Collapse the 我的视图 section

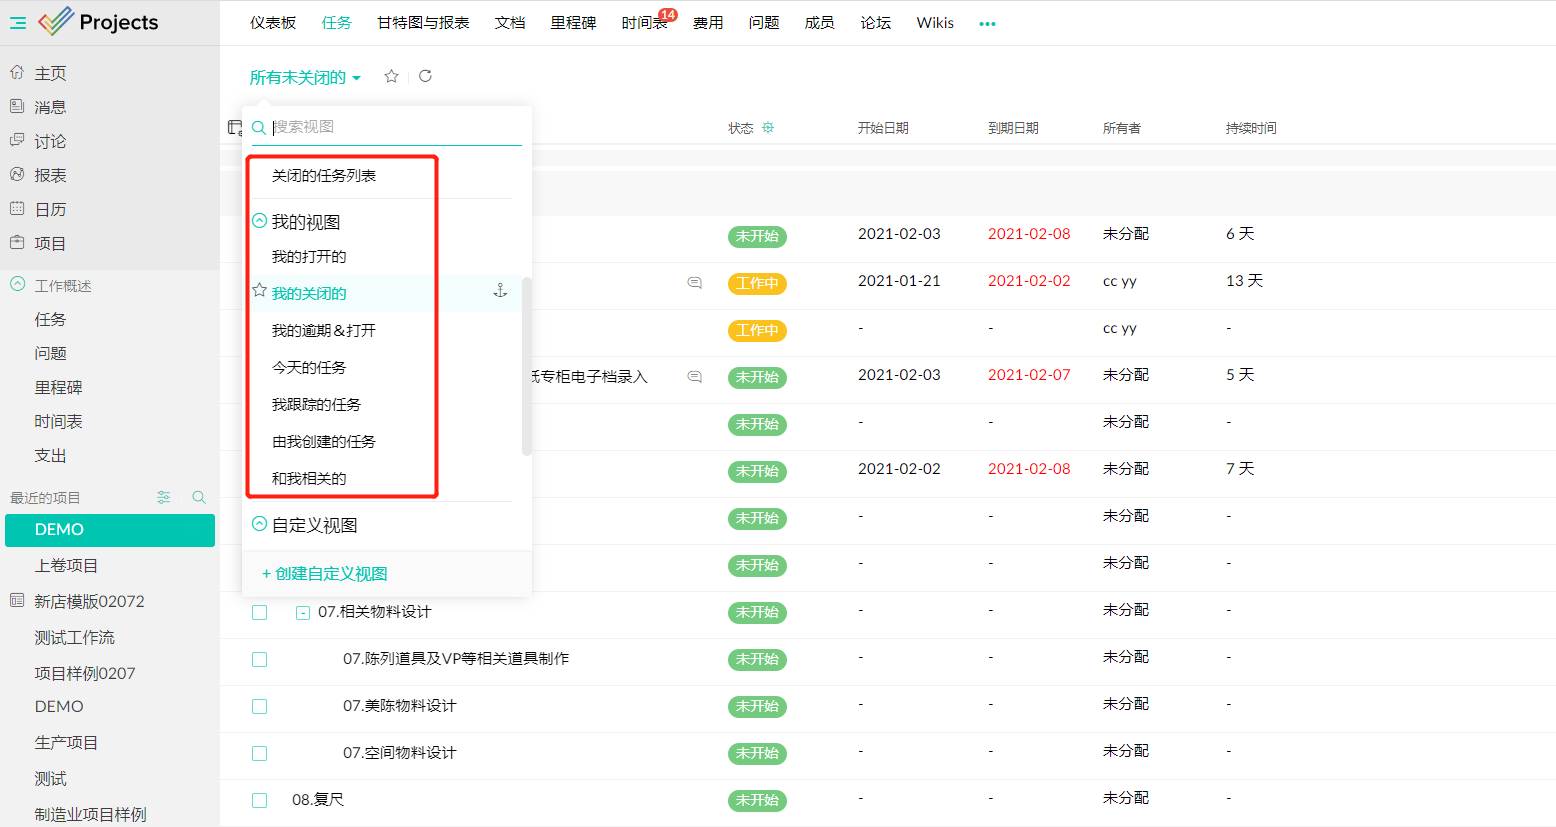tap(259, 221)
